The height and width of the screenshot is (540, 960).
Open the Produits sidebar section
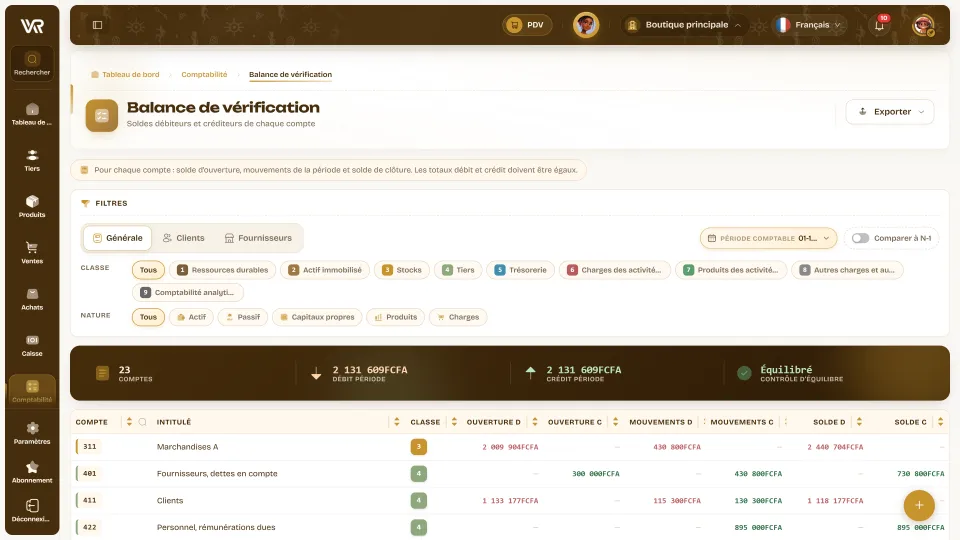click(x=32, y=206)
